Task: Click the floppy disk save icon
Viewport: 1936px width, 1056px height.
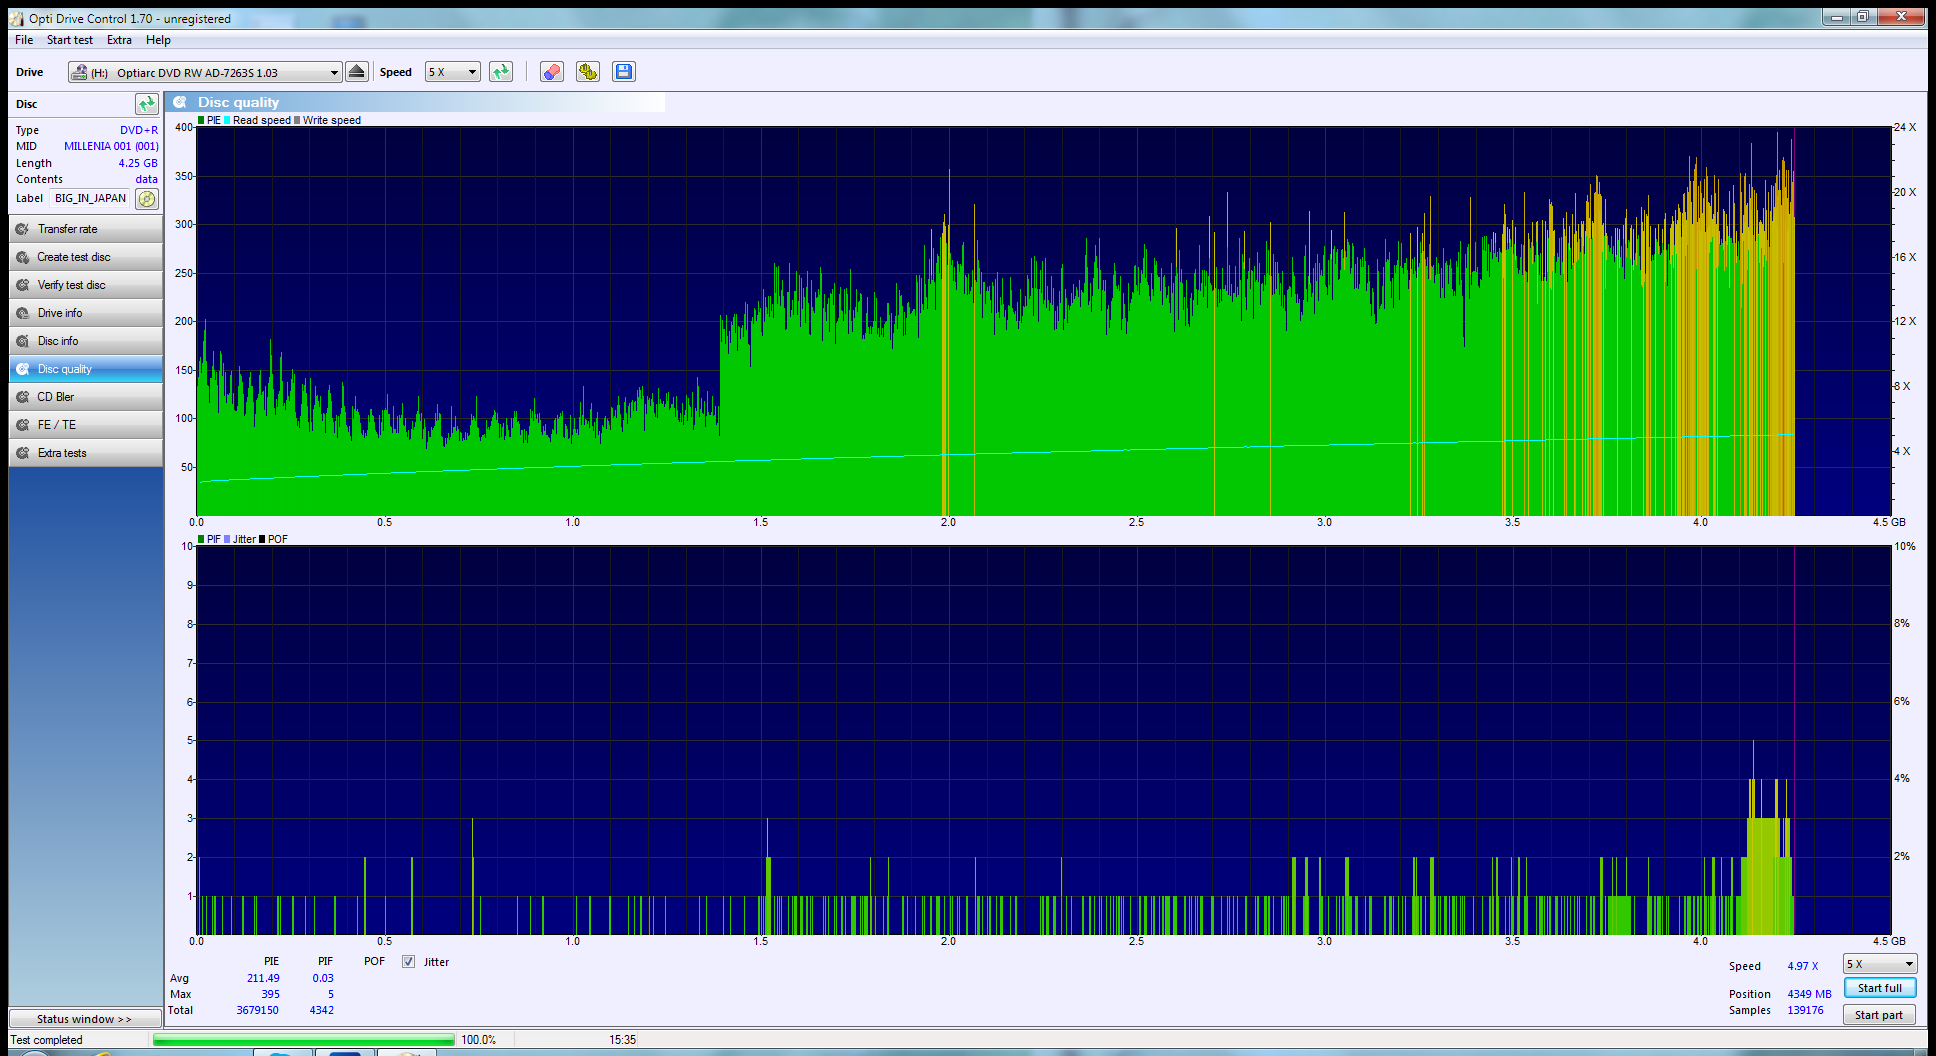Action: pos(624,72)
